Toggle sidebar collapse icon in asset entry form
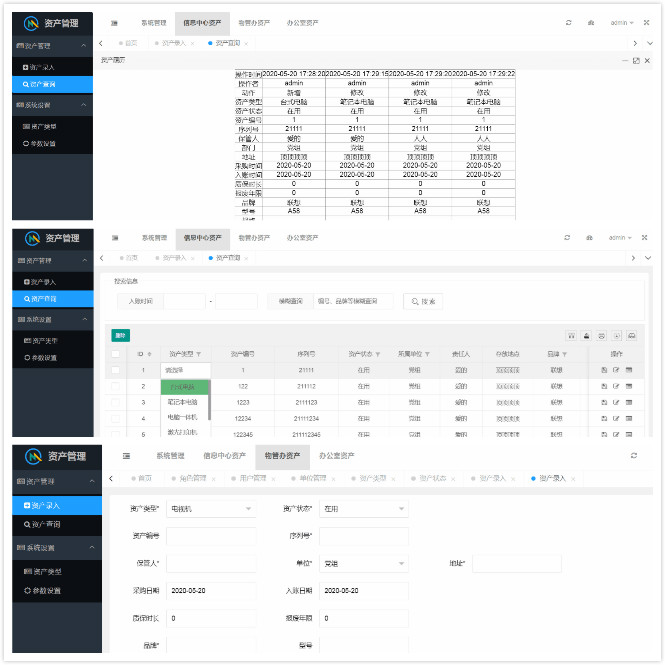The width and height of the screenshot is (665, 665). [x=126, y=455]
